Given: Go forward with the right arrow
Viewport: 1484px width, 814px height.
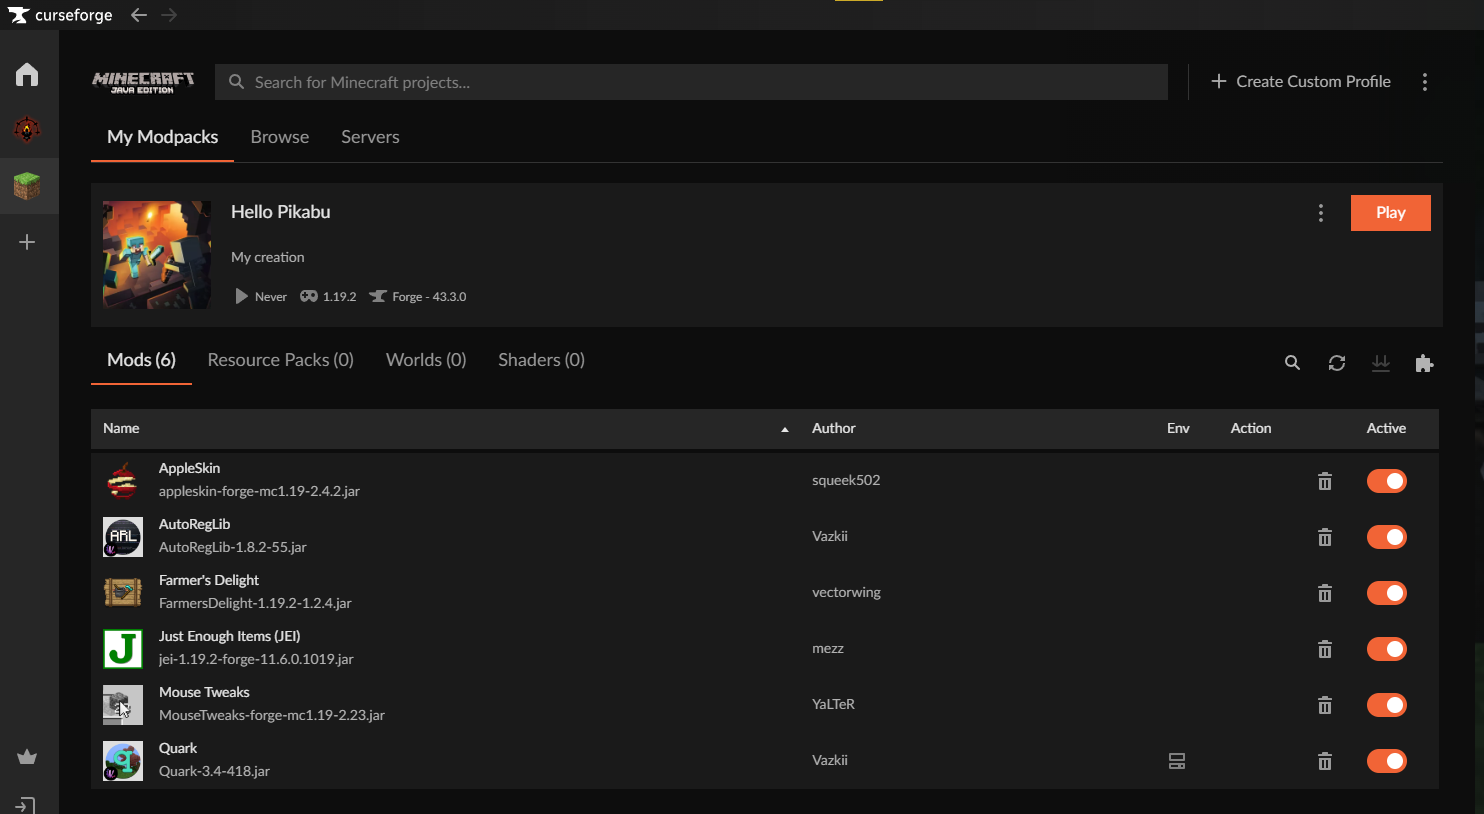Looking at the screenshot, I should click(169, 15).
